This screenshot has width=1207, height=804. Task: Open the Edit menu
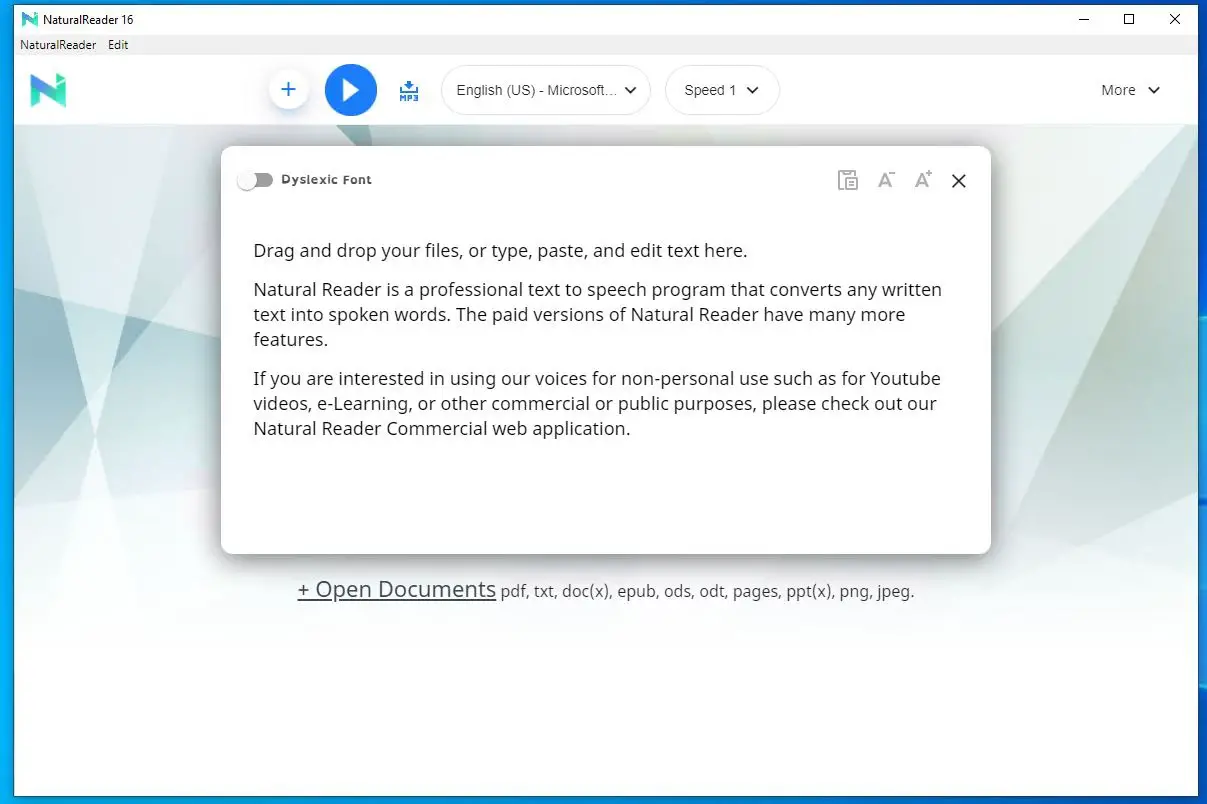point(118,45)
